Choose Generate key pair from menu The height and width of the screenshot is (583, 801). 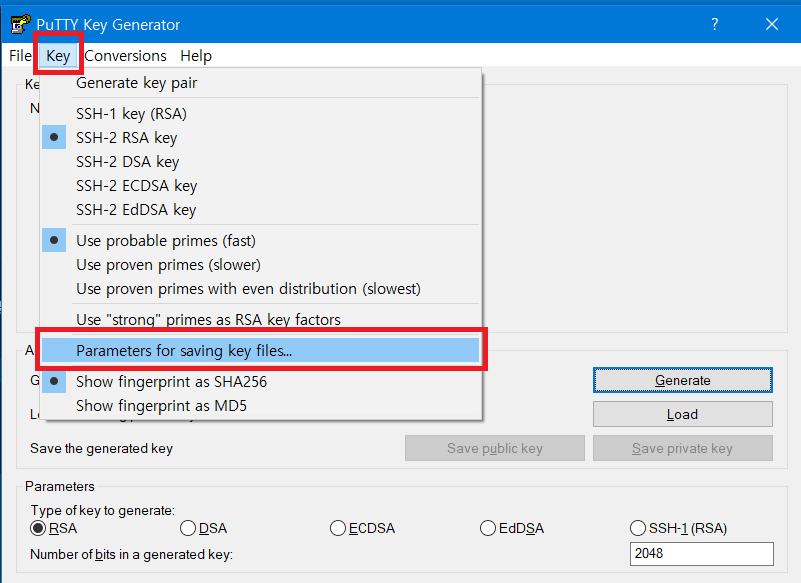[261, 83]
